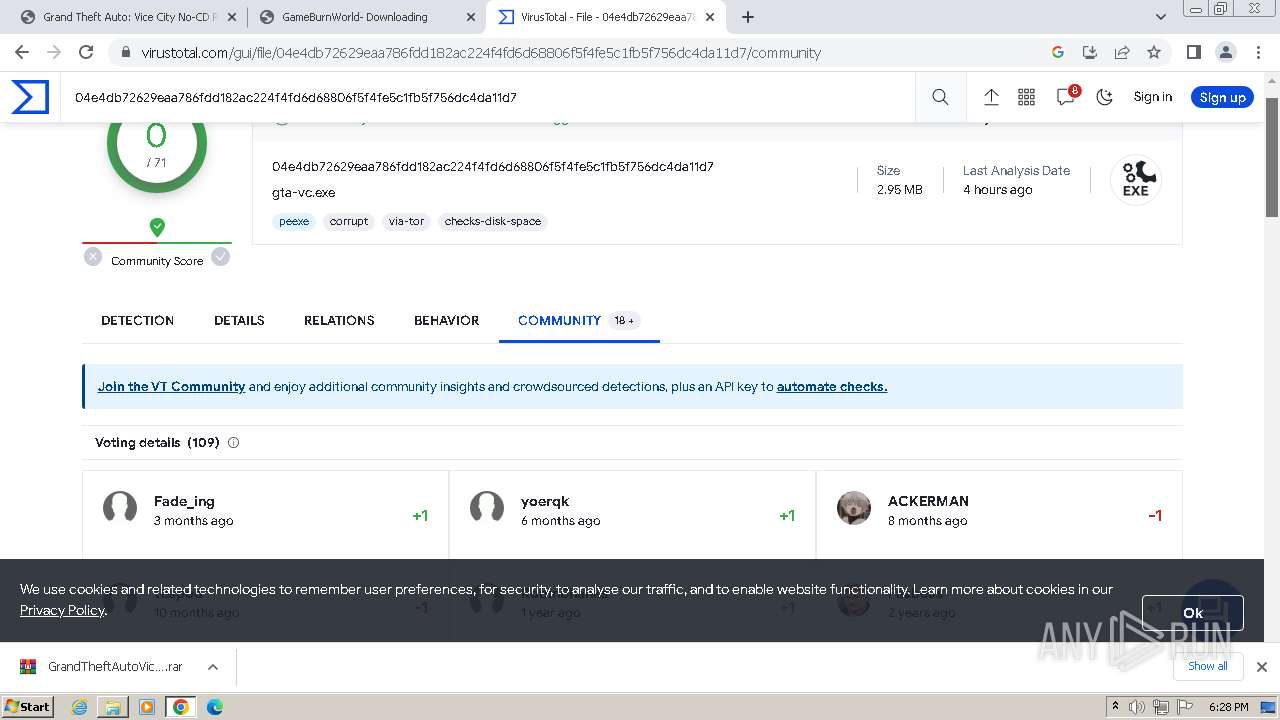Open the DETECTION tab
This screenshot has height=720, width=1280.
point(137,321)
